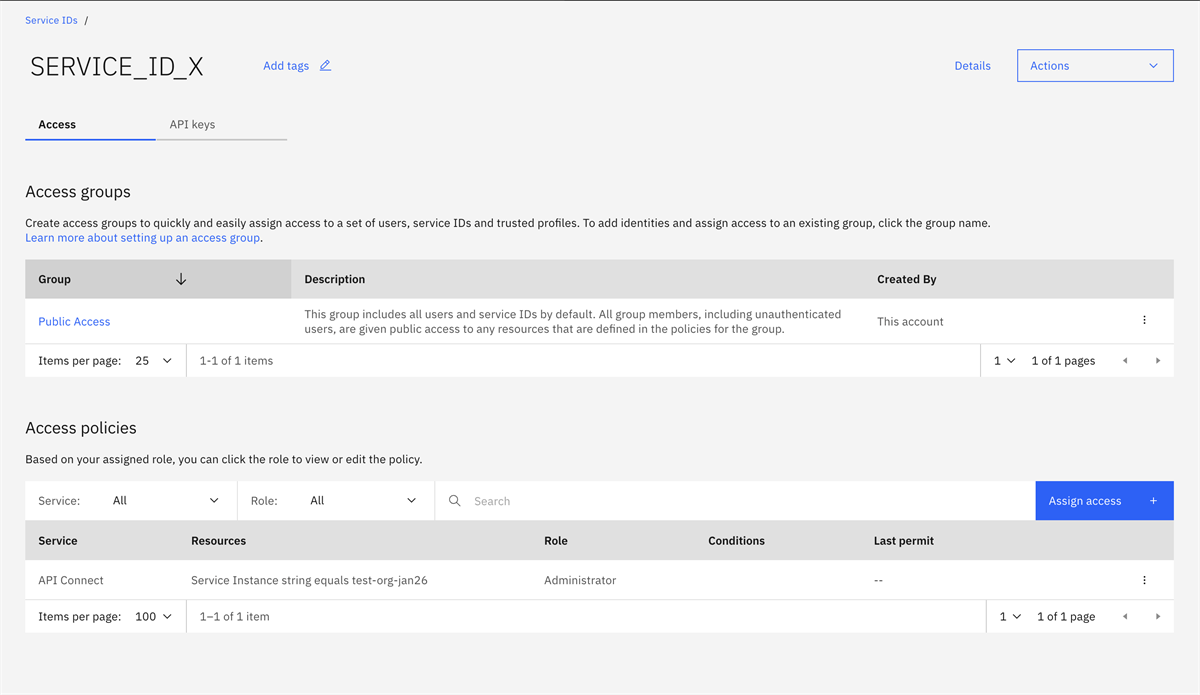The image size is (1200, 695).
Task: Click the Resources column header
Action: (x=218, y=541)
